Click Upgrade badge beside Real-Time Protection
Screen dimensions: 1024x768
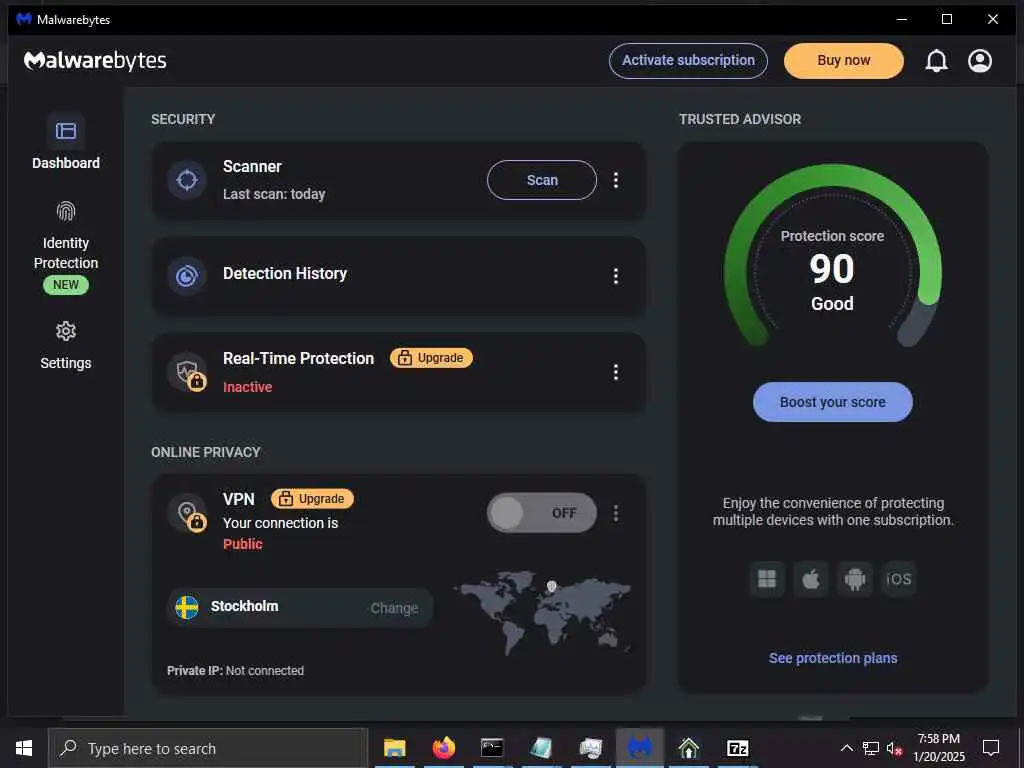(431, 358)
